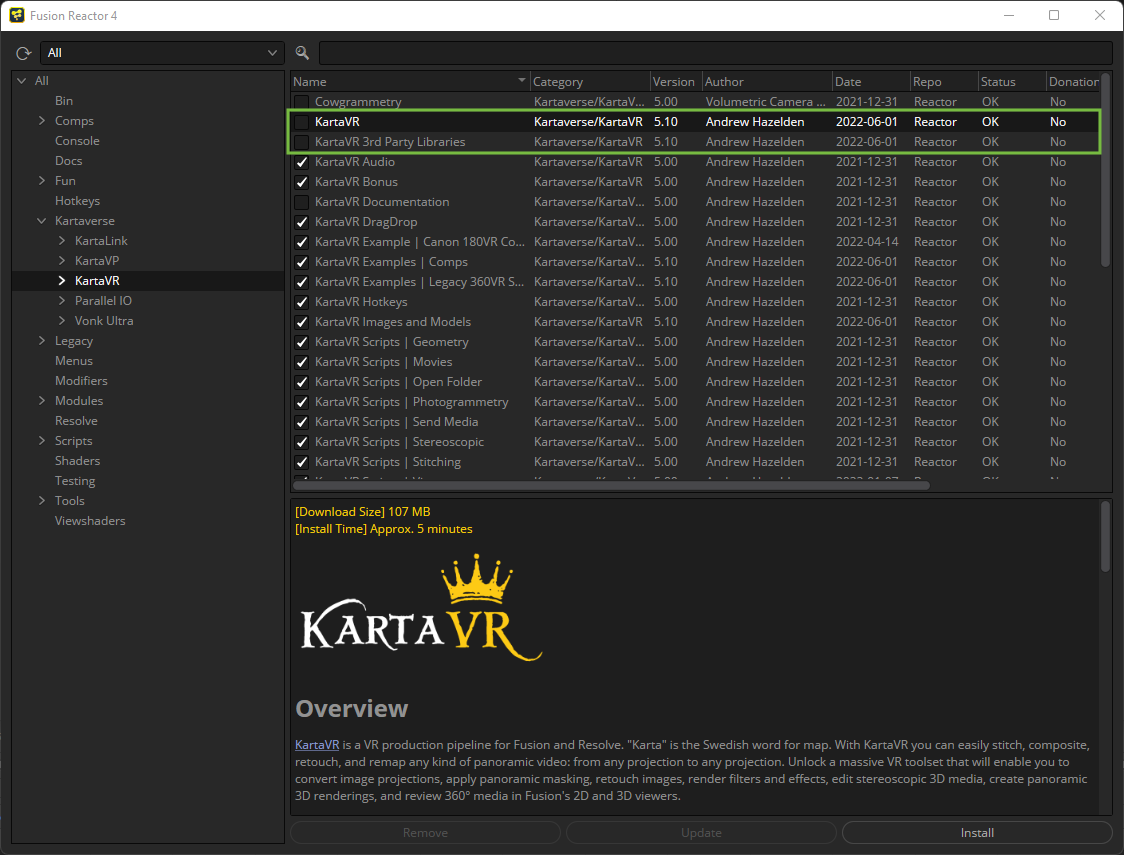Select the Testing category
Screen dimensions: 1124x855
(x=75, y=481)
